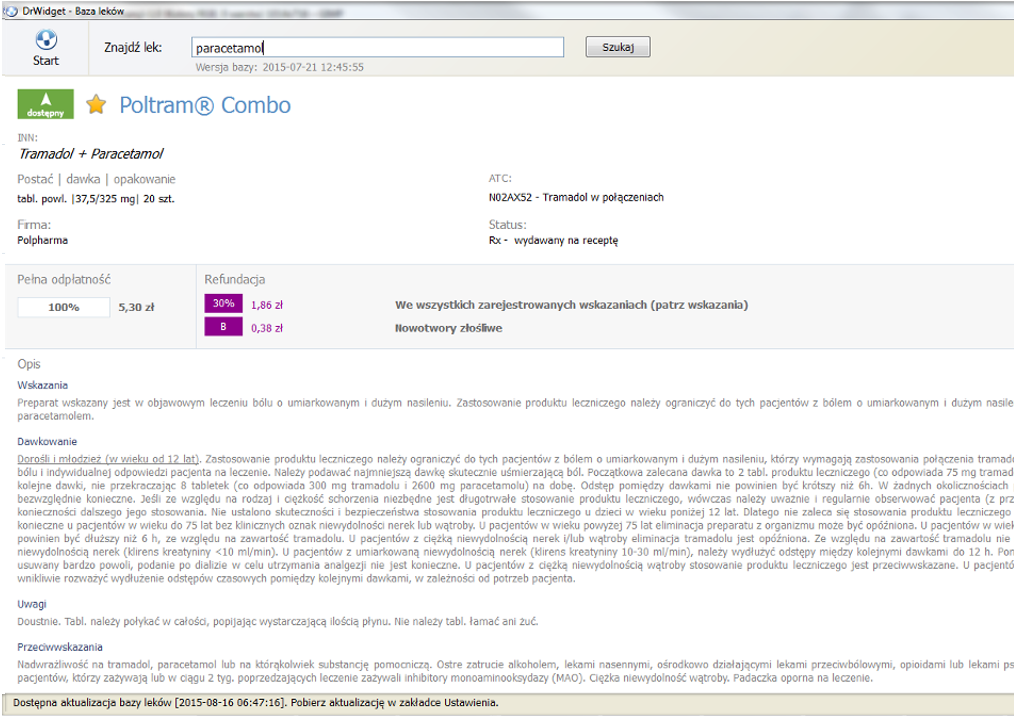The image size is (1014, 716).
Task: Click the Polpharma company name
Action: coord(43,240)
